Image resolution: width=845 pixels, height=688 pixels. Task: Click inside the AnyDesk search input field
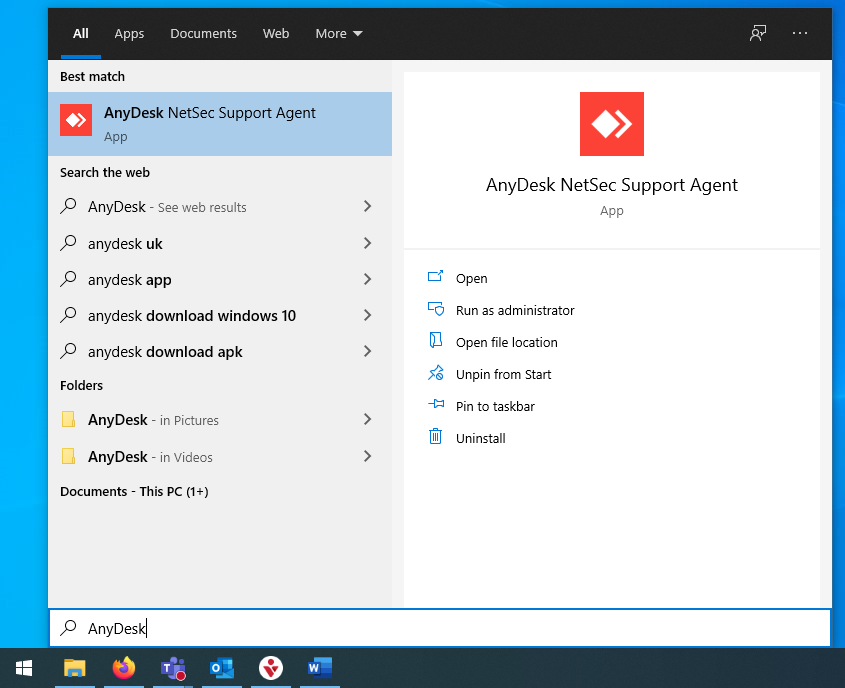pyautogui.click(x=440, y=628)
